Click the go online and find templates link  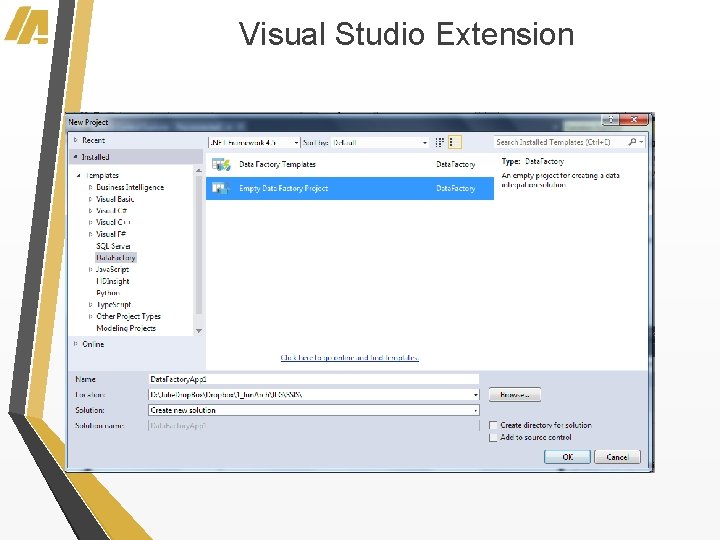[349, 358]
